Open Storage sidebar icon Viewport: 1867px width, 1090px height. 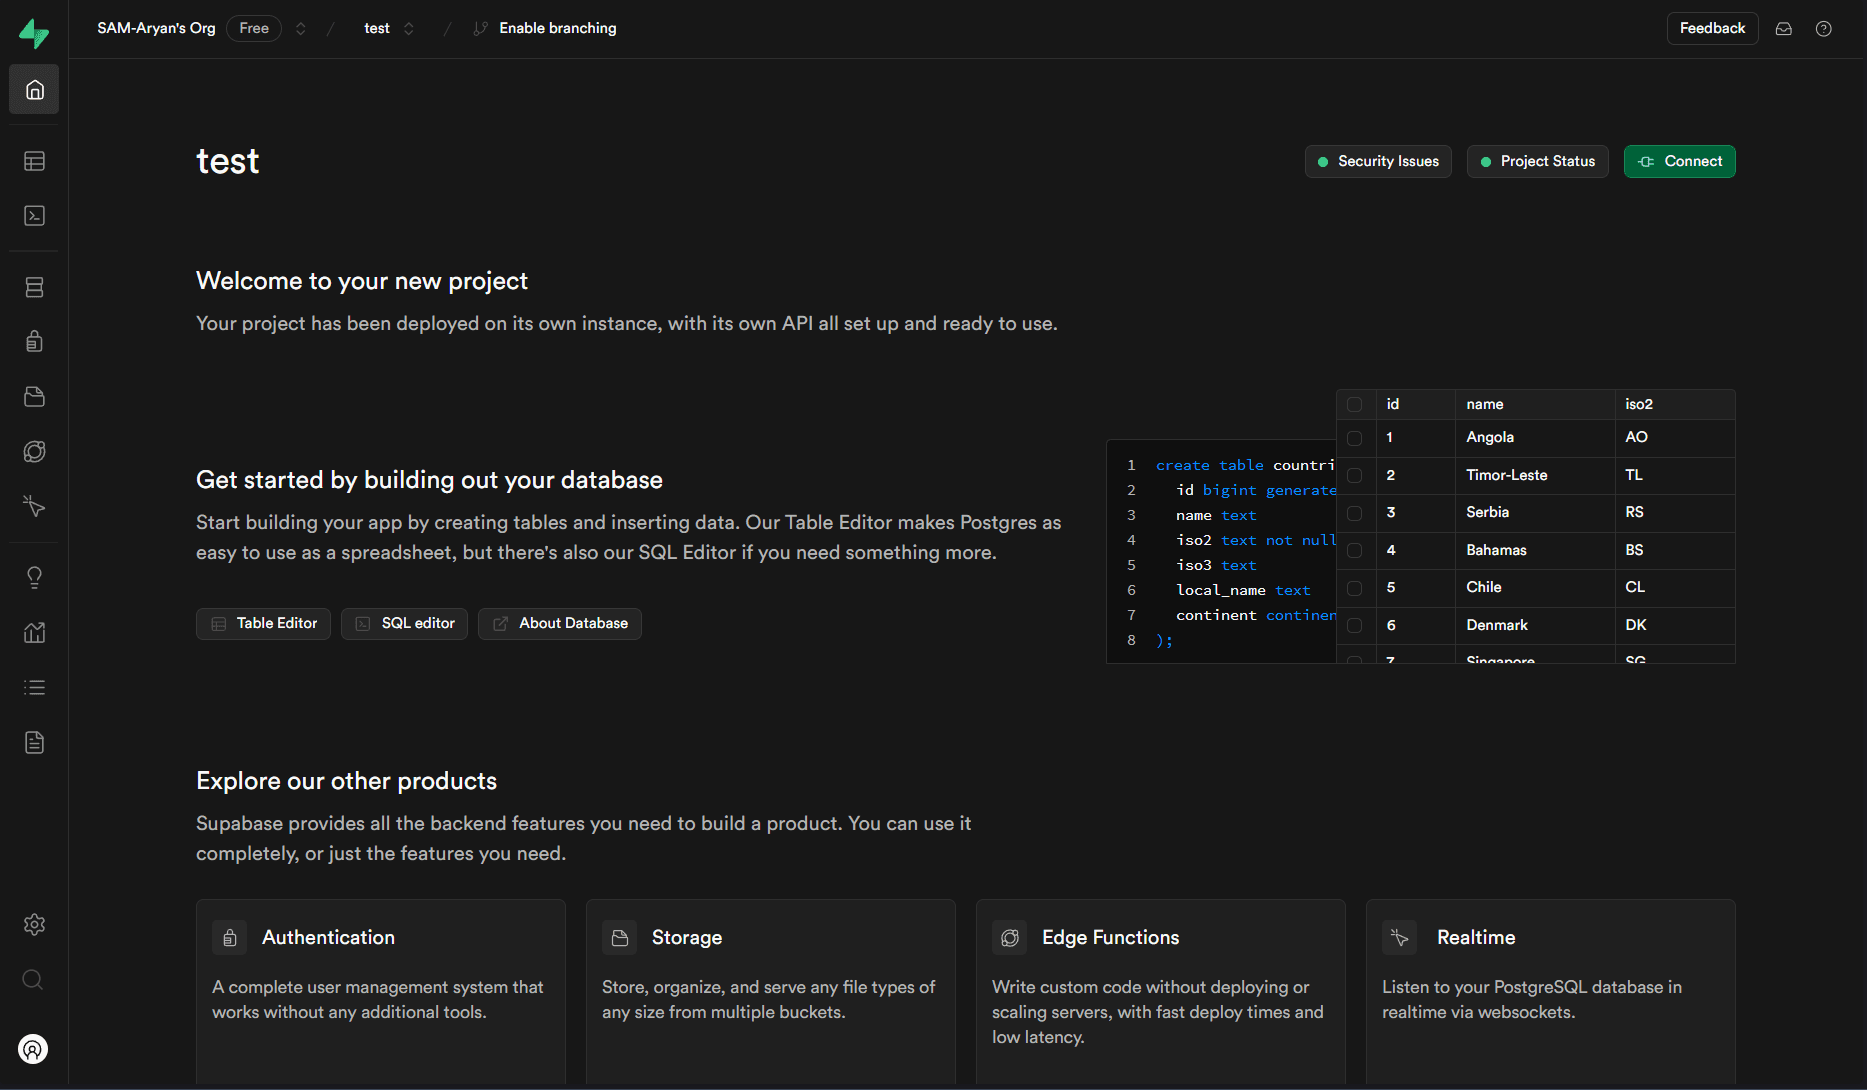pyautogui.click(x=34, y=397)
